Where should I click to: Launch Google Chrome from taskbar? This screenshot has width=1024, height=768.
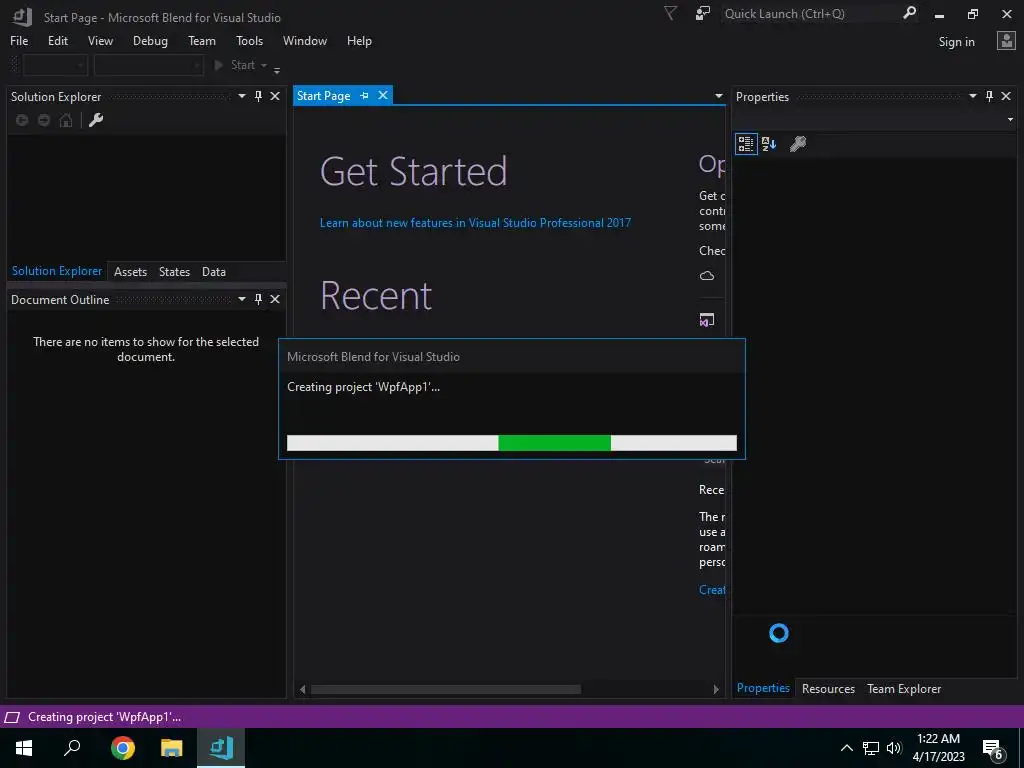(122, 748)
